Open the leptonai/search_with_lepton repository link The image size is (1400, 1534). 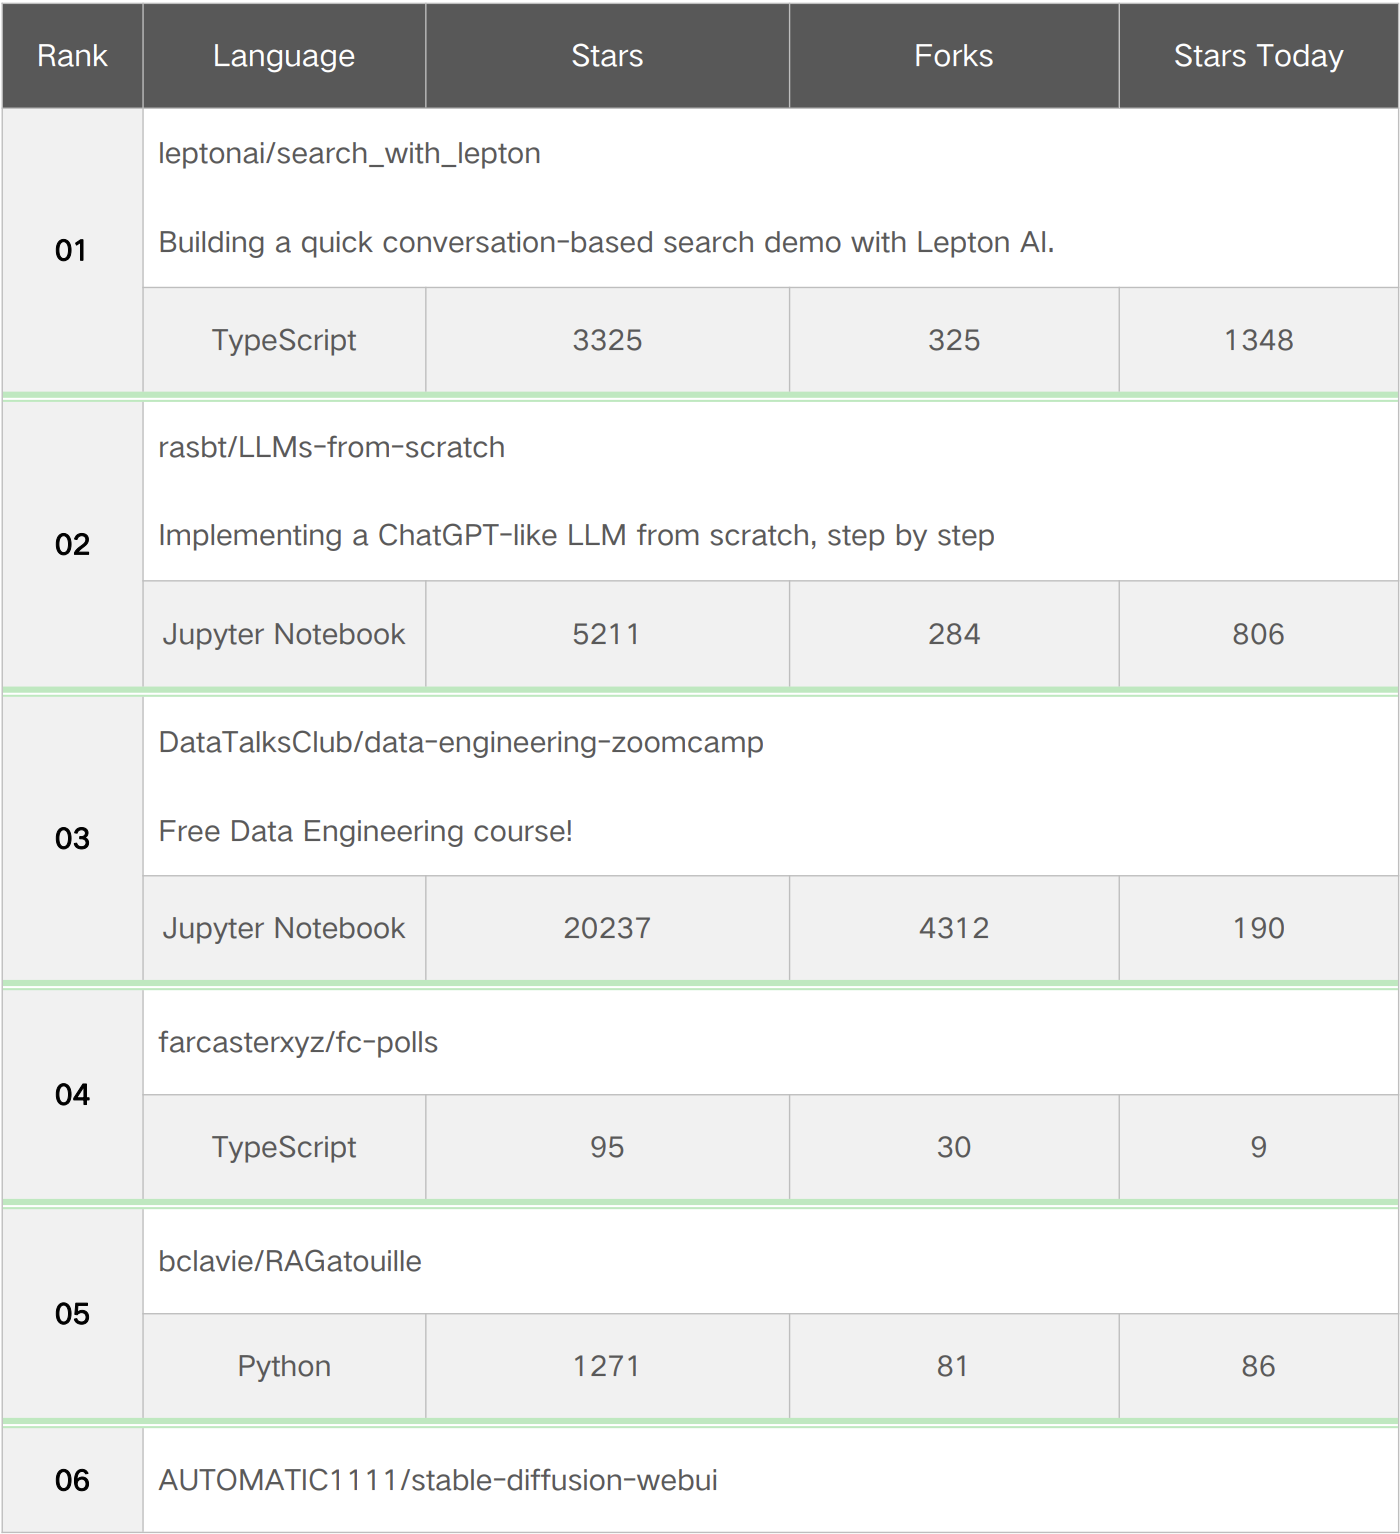[349, 154]
